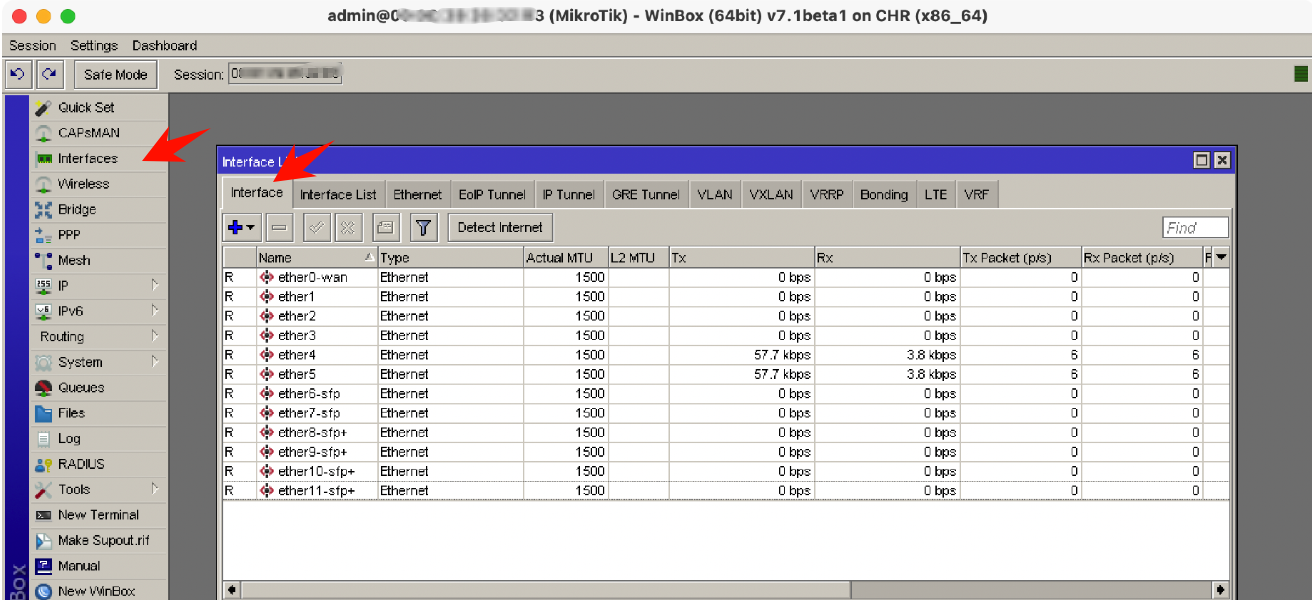The width and height of the screenshot is (1312, 600).
Task: Click the Undo arrow in toolbar
Action: pyautogui.click(x=16, y=74)
